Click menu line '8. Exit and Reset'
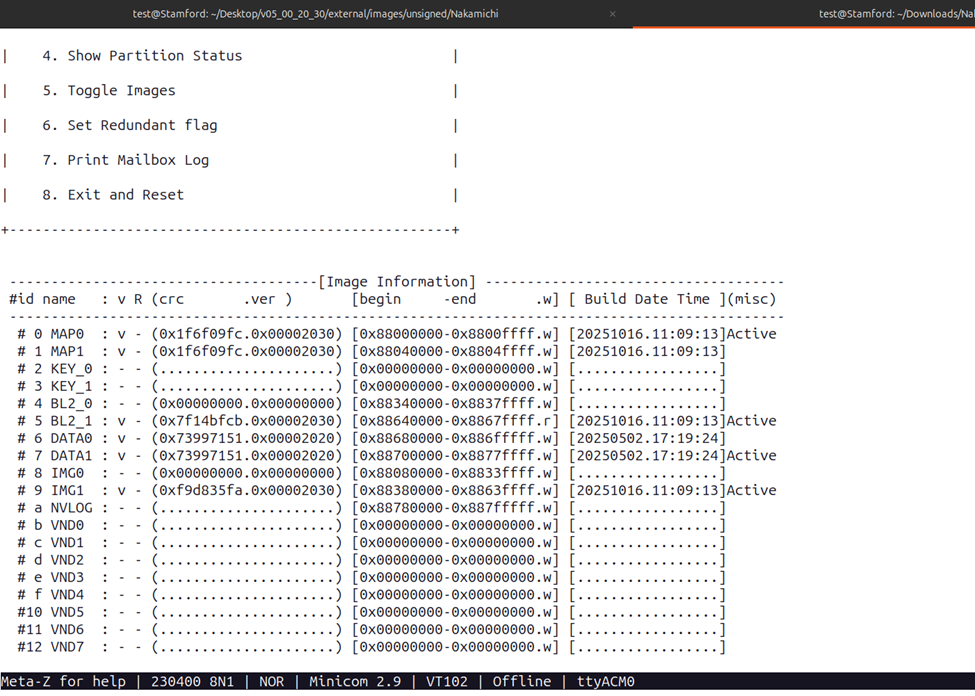The width and height of the screenshot is (975, 696). pos(113,195)
